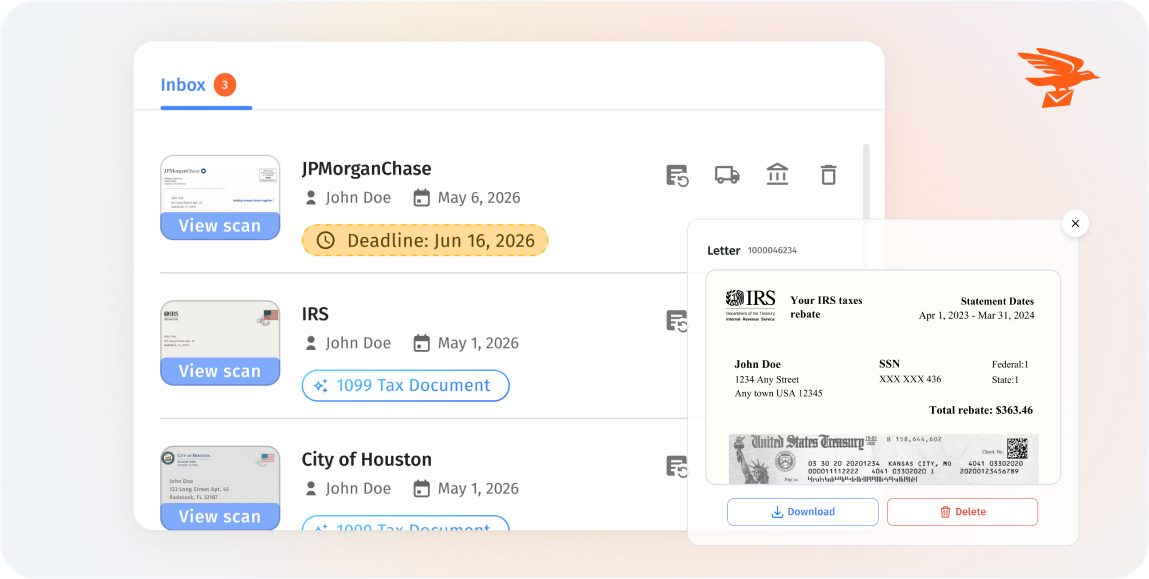Click the person icon in City of Houston row

[x=311, y=488]
